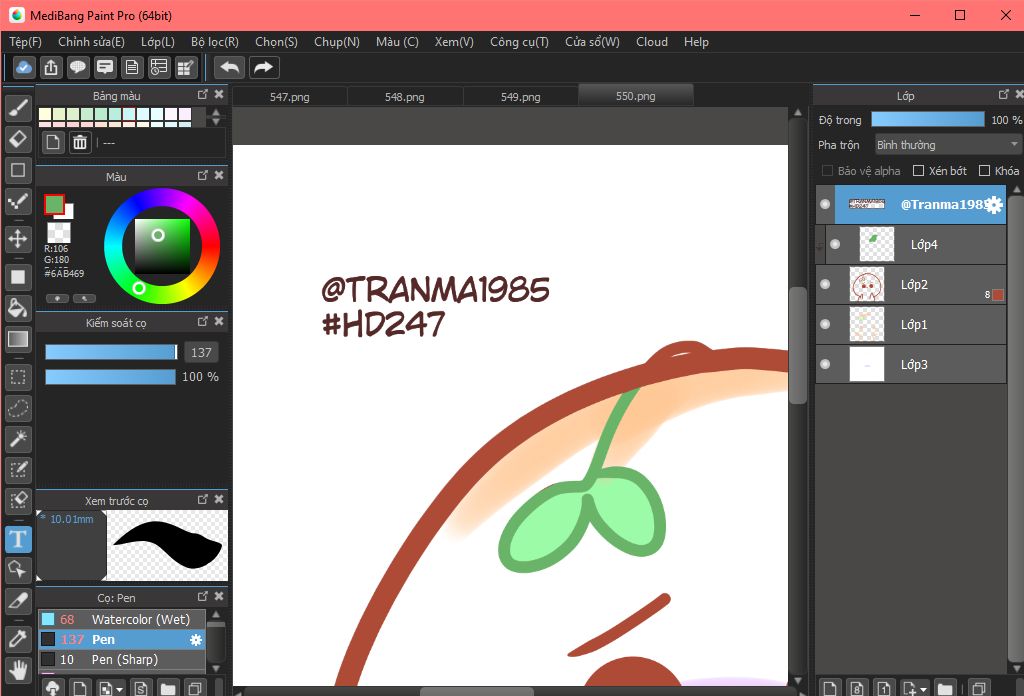
Task: Adjust the Độ trong layer opacity slider
Action: [x=927, y=119]
